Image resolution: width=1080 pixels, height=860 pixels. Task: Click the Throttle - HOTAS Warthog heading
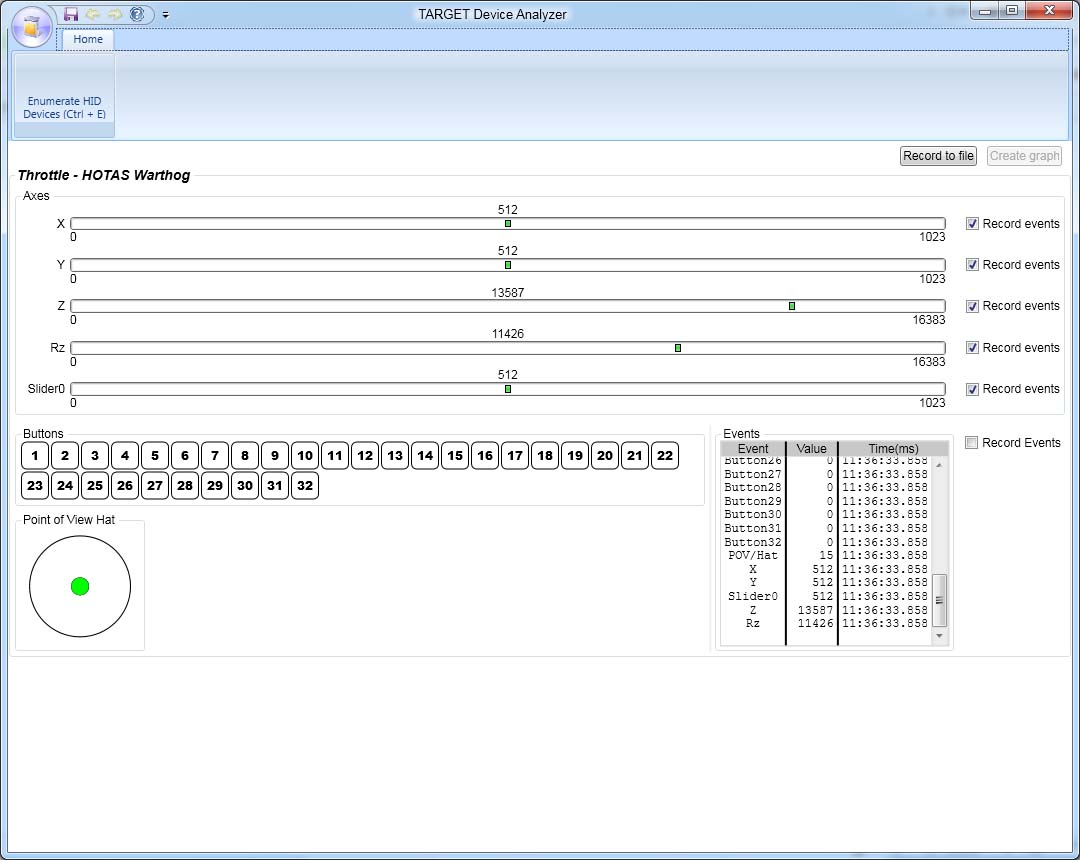pos(104,175)
